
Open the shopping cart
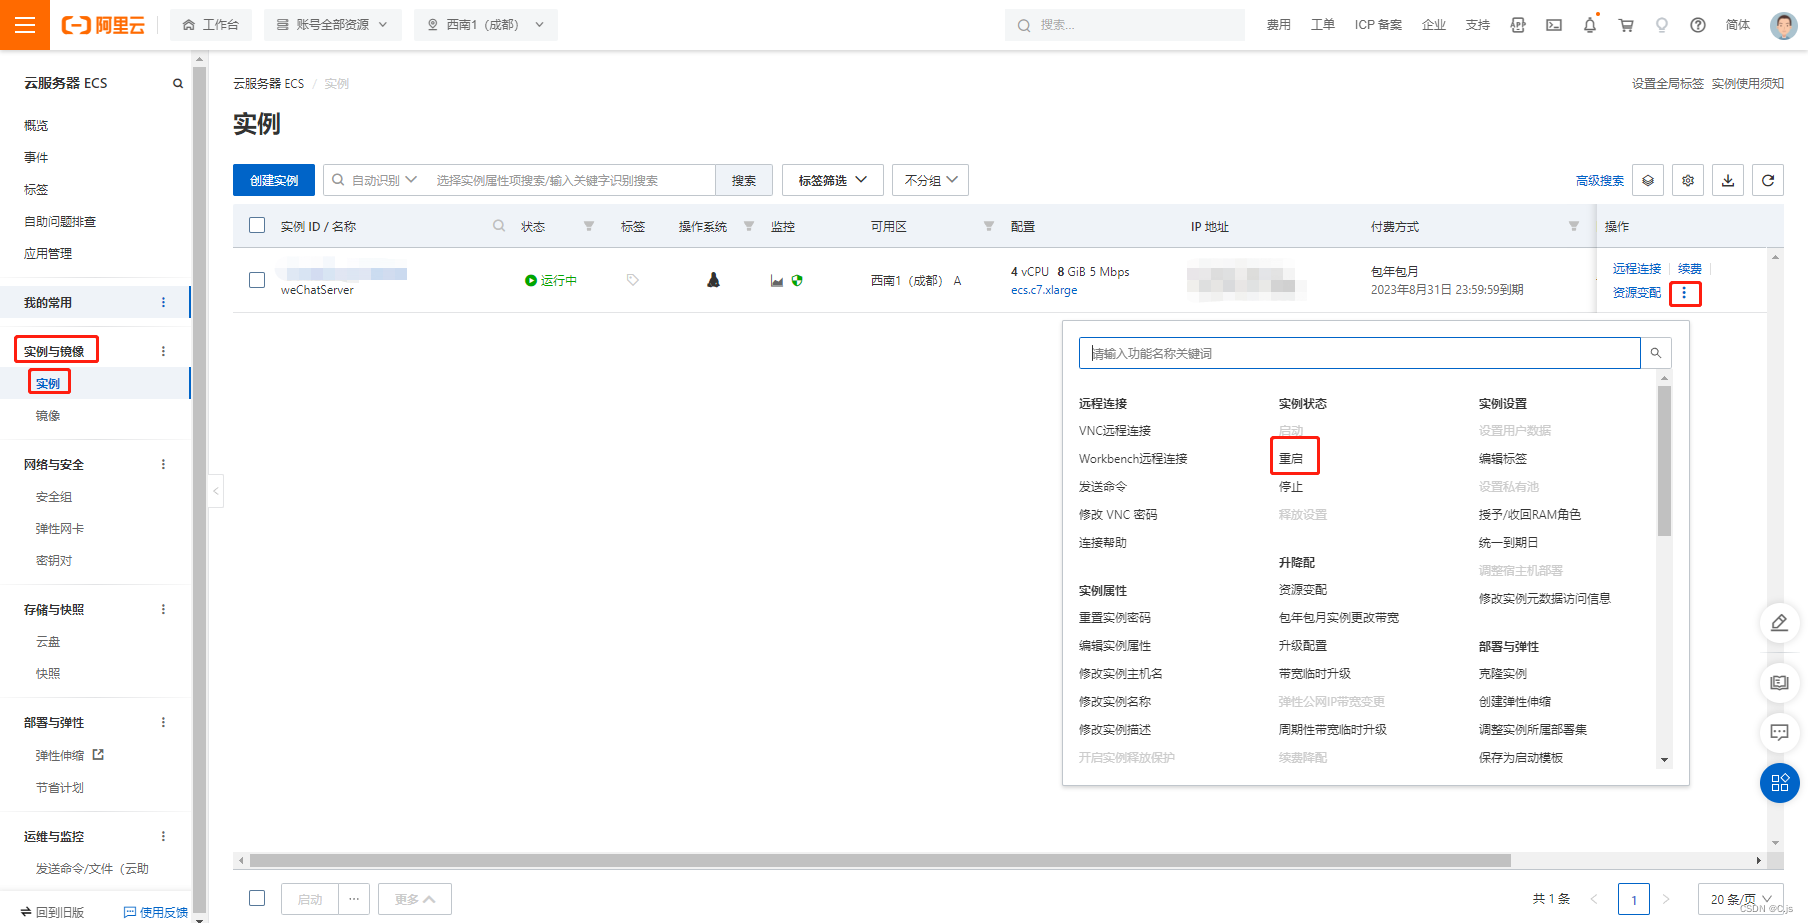[1626, 25]
